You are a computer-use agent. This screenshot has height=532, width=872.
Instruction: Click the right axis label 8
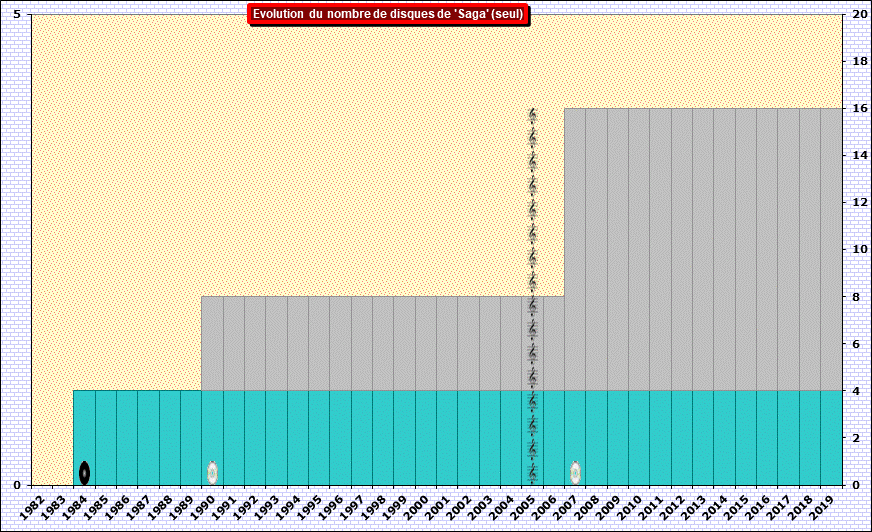[x=856, y=297]
